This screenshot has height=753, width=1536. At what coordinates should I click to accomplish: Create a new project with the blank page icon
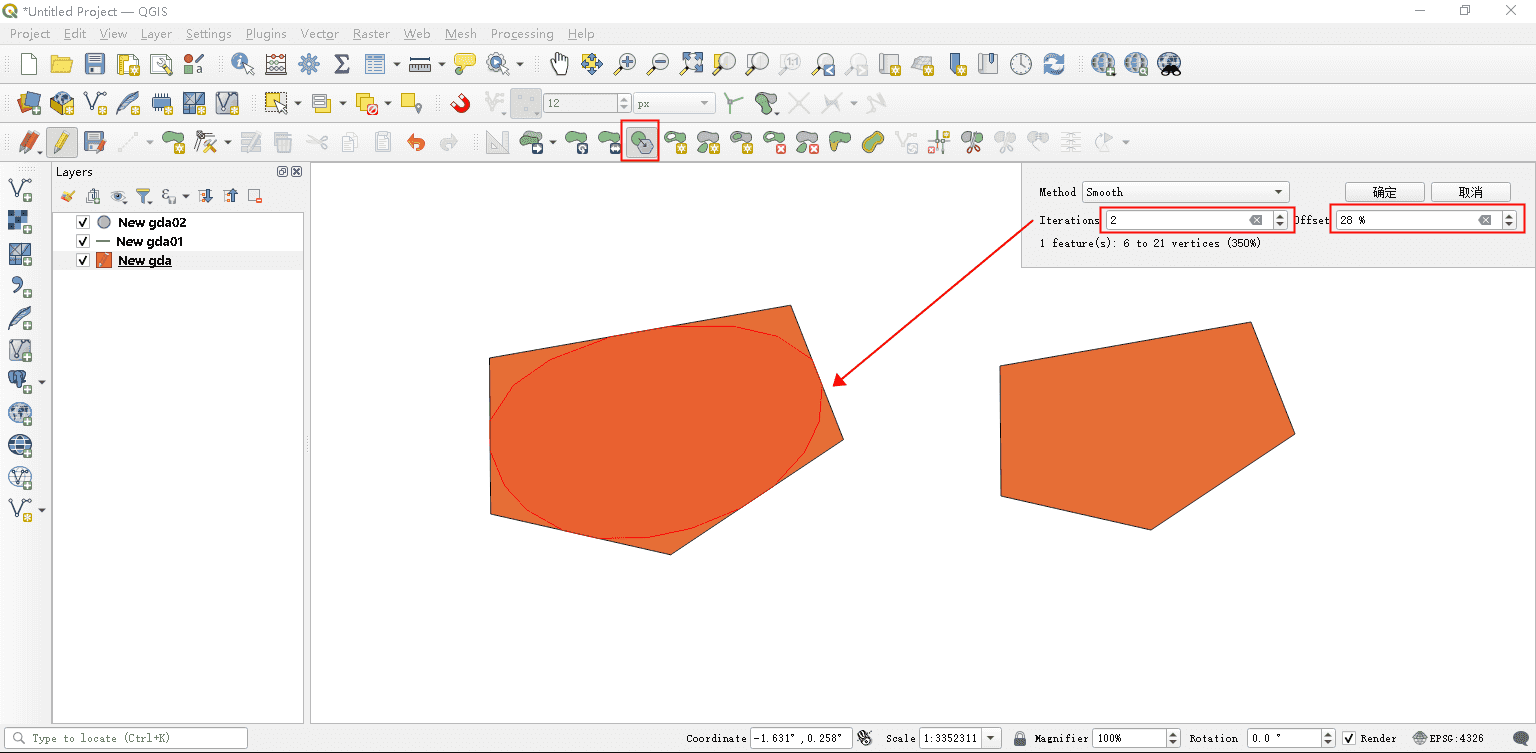pyautogui.click(x=29, y=64)
